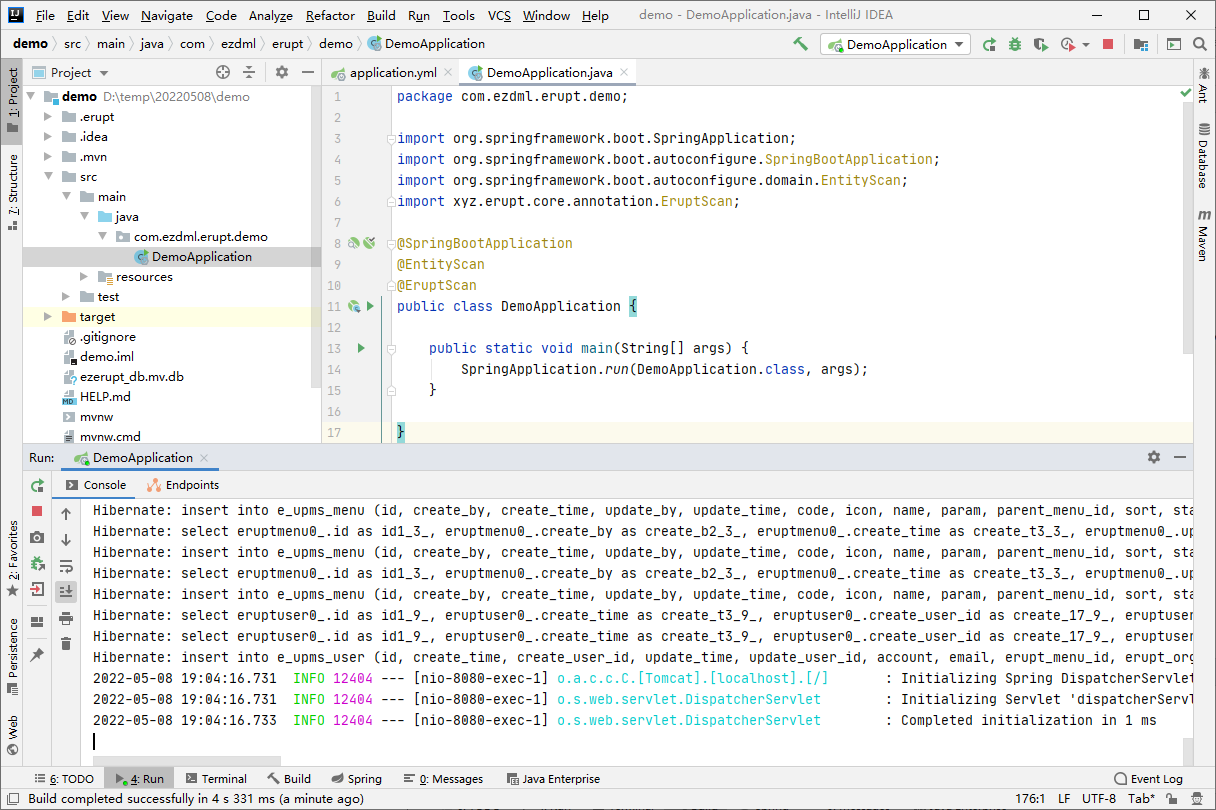Image resolution: width=1216 pixels, height=810 pixels.
Task: Click the LF line separator status item
Action: point(1064,799)
